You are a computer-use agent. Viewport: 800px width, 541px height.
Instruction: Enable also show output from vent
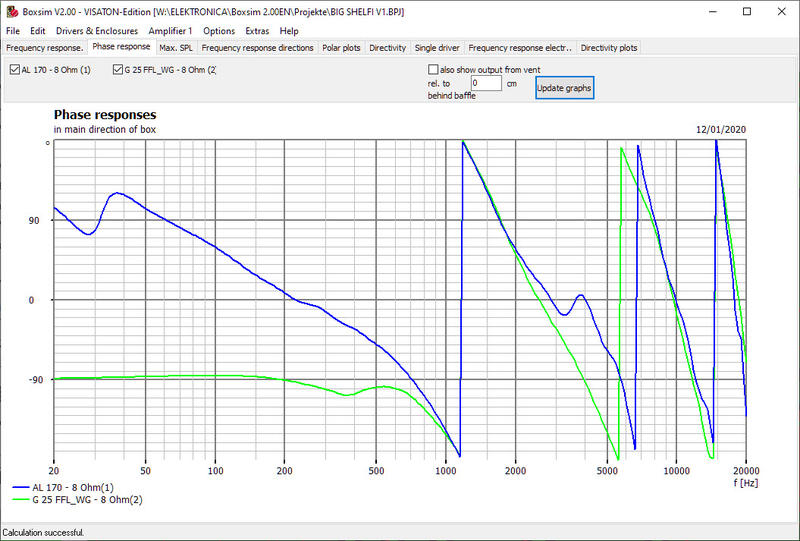[x=433, y=69]
